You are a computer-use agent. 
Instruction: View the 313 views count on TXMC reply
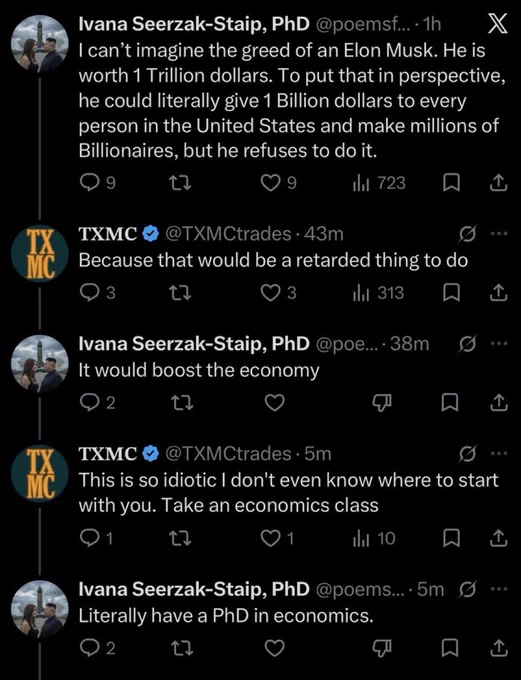(x=378, y=293)
